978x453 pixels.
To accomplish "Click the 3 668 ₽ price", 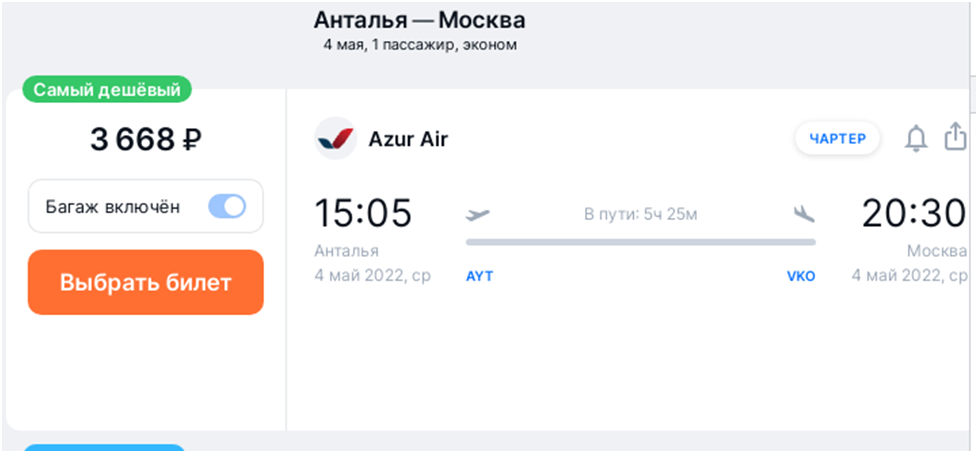I will tap(146, 140).
